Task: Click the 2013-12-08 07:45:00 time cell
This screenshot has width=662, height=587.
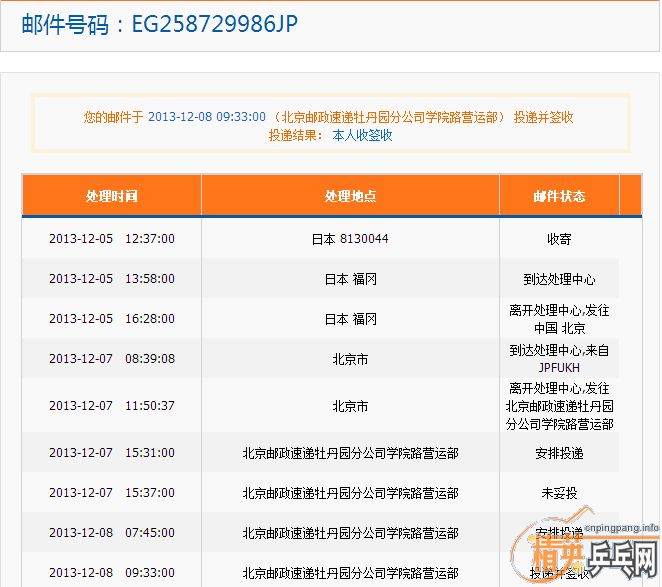Action: [x=111, y=533]
